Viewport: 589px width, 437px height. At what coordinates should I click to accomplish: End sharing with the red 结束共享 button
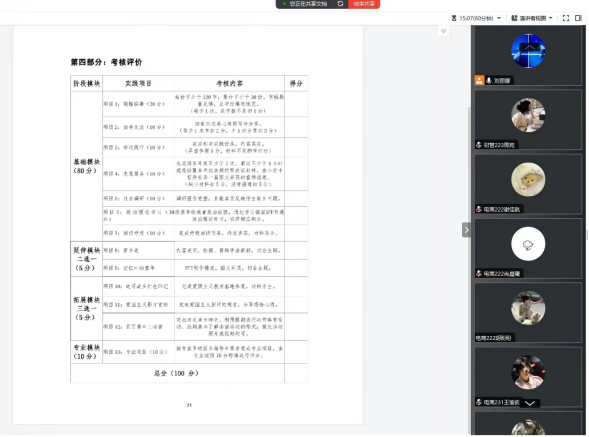[x=364, y=4]
